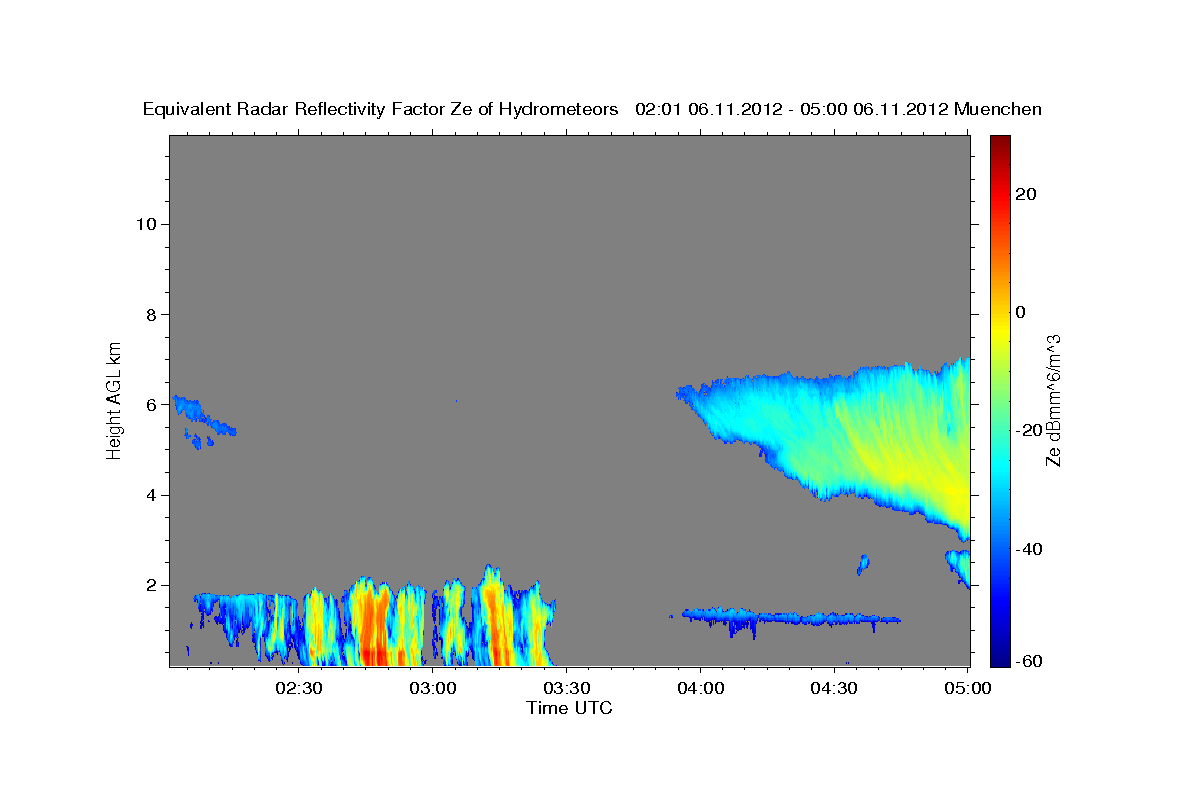This screenshot has width=1200, height=800.
Task: Click the height tick label 6
Action: (x=150, y=405)
